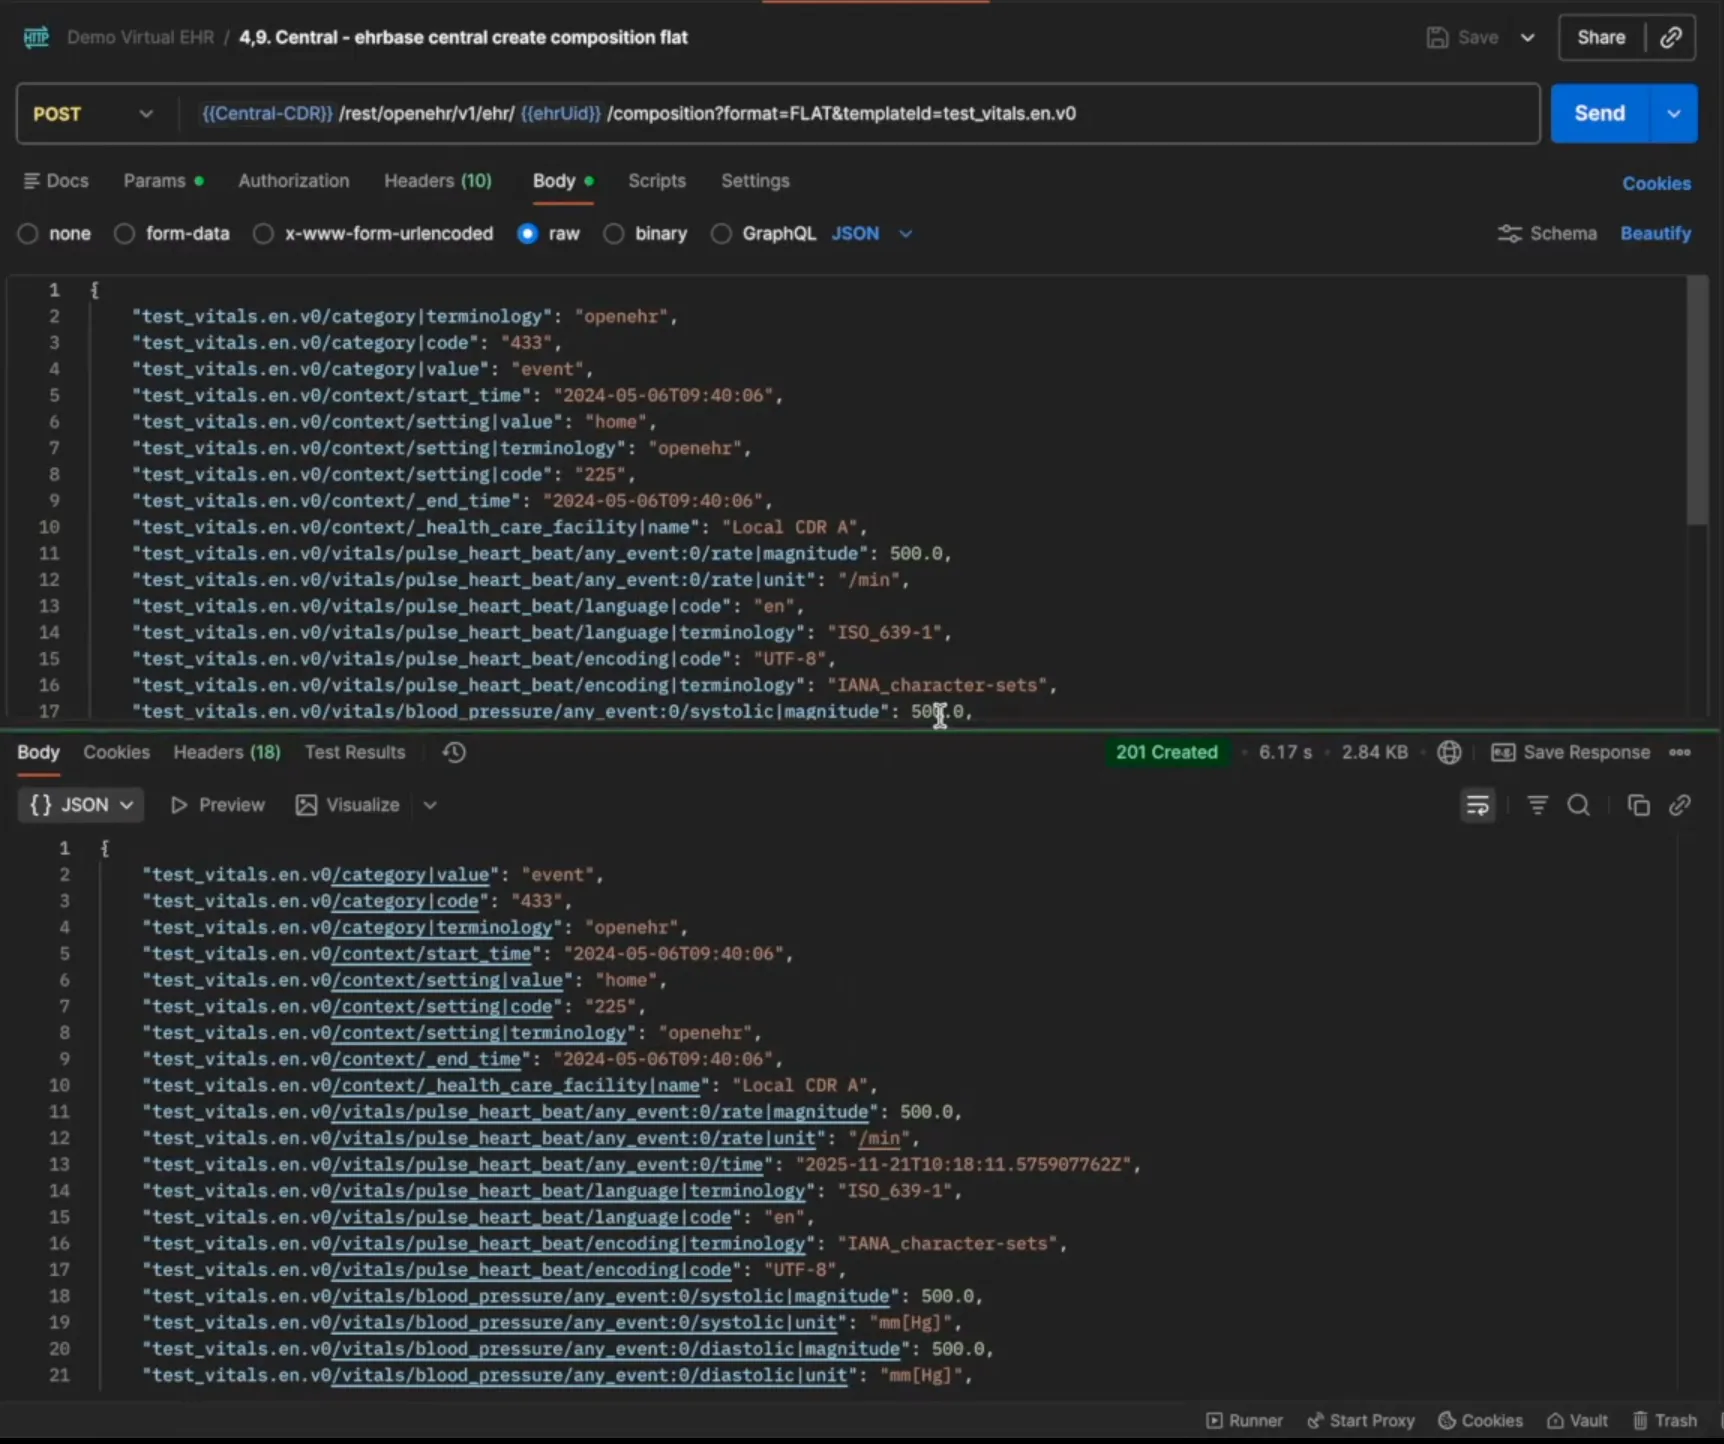Open the Test Results tab
The image size is (1724, 1444).
tap(355, 752)
